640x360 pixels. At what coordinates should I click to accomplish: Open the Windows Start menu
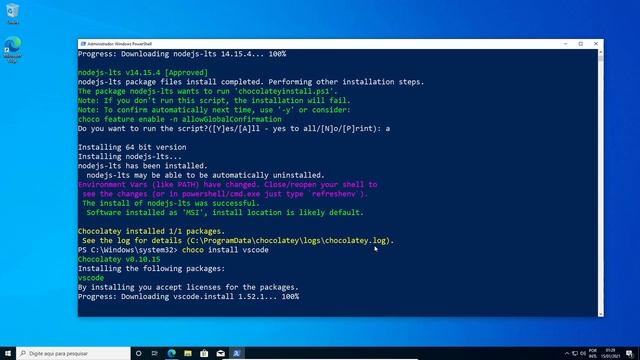[8, 353]
